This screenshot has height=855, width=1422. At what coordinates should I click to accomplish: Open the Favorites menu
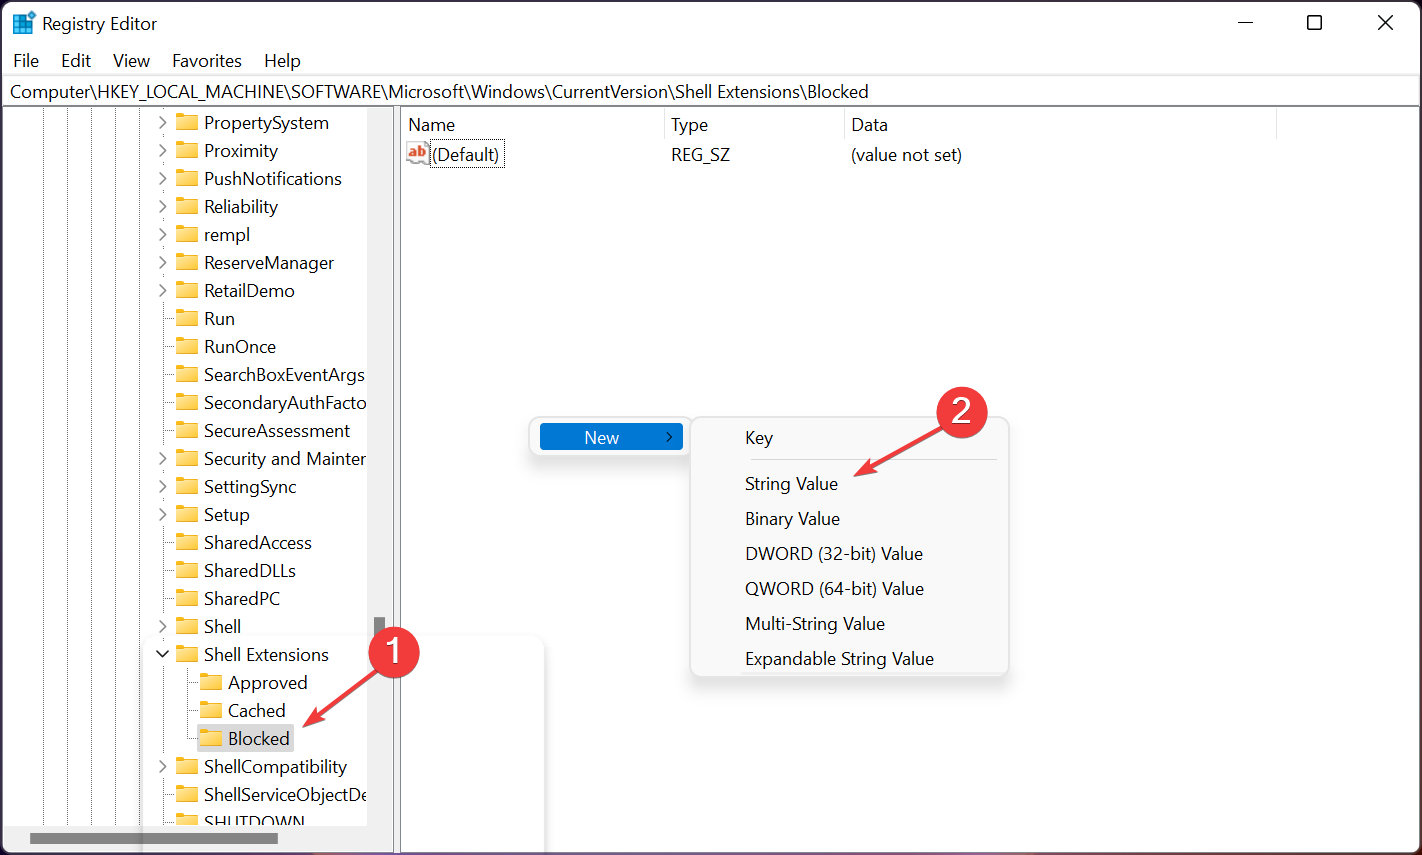tap(206, 61)
